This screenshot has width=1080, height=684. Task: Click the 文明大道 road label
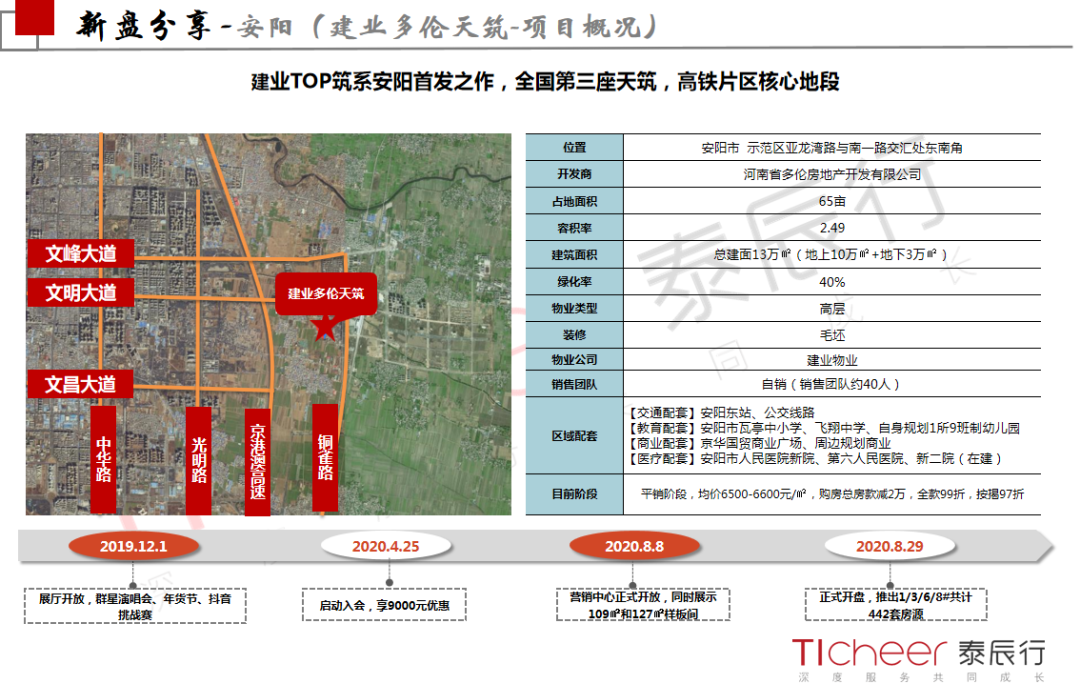(x=81, y=293)
